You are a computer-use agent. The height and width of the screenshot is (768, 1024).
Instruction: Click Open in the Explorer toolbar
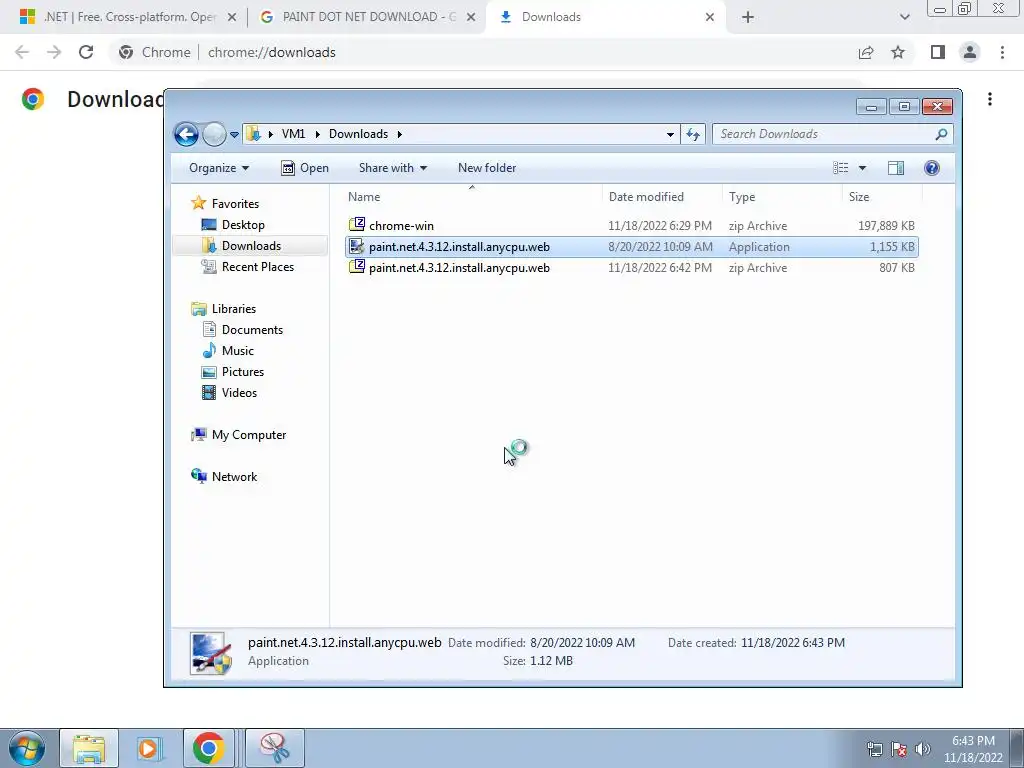(x=304, y=168)
